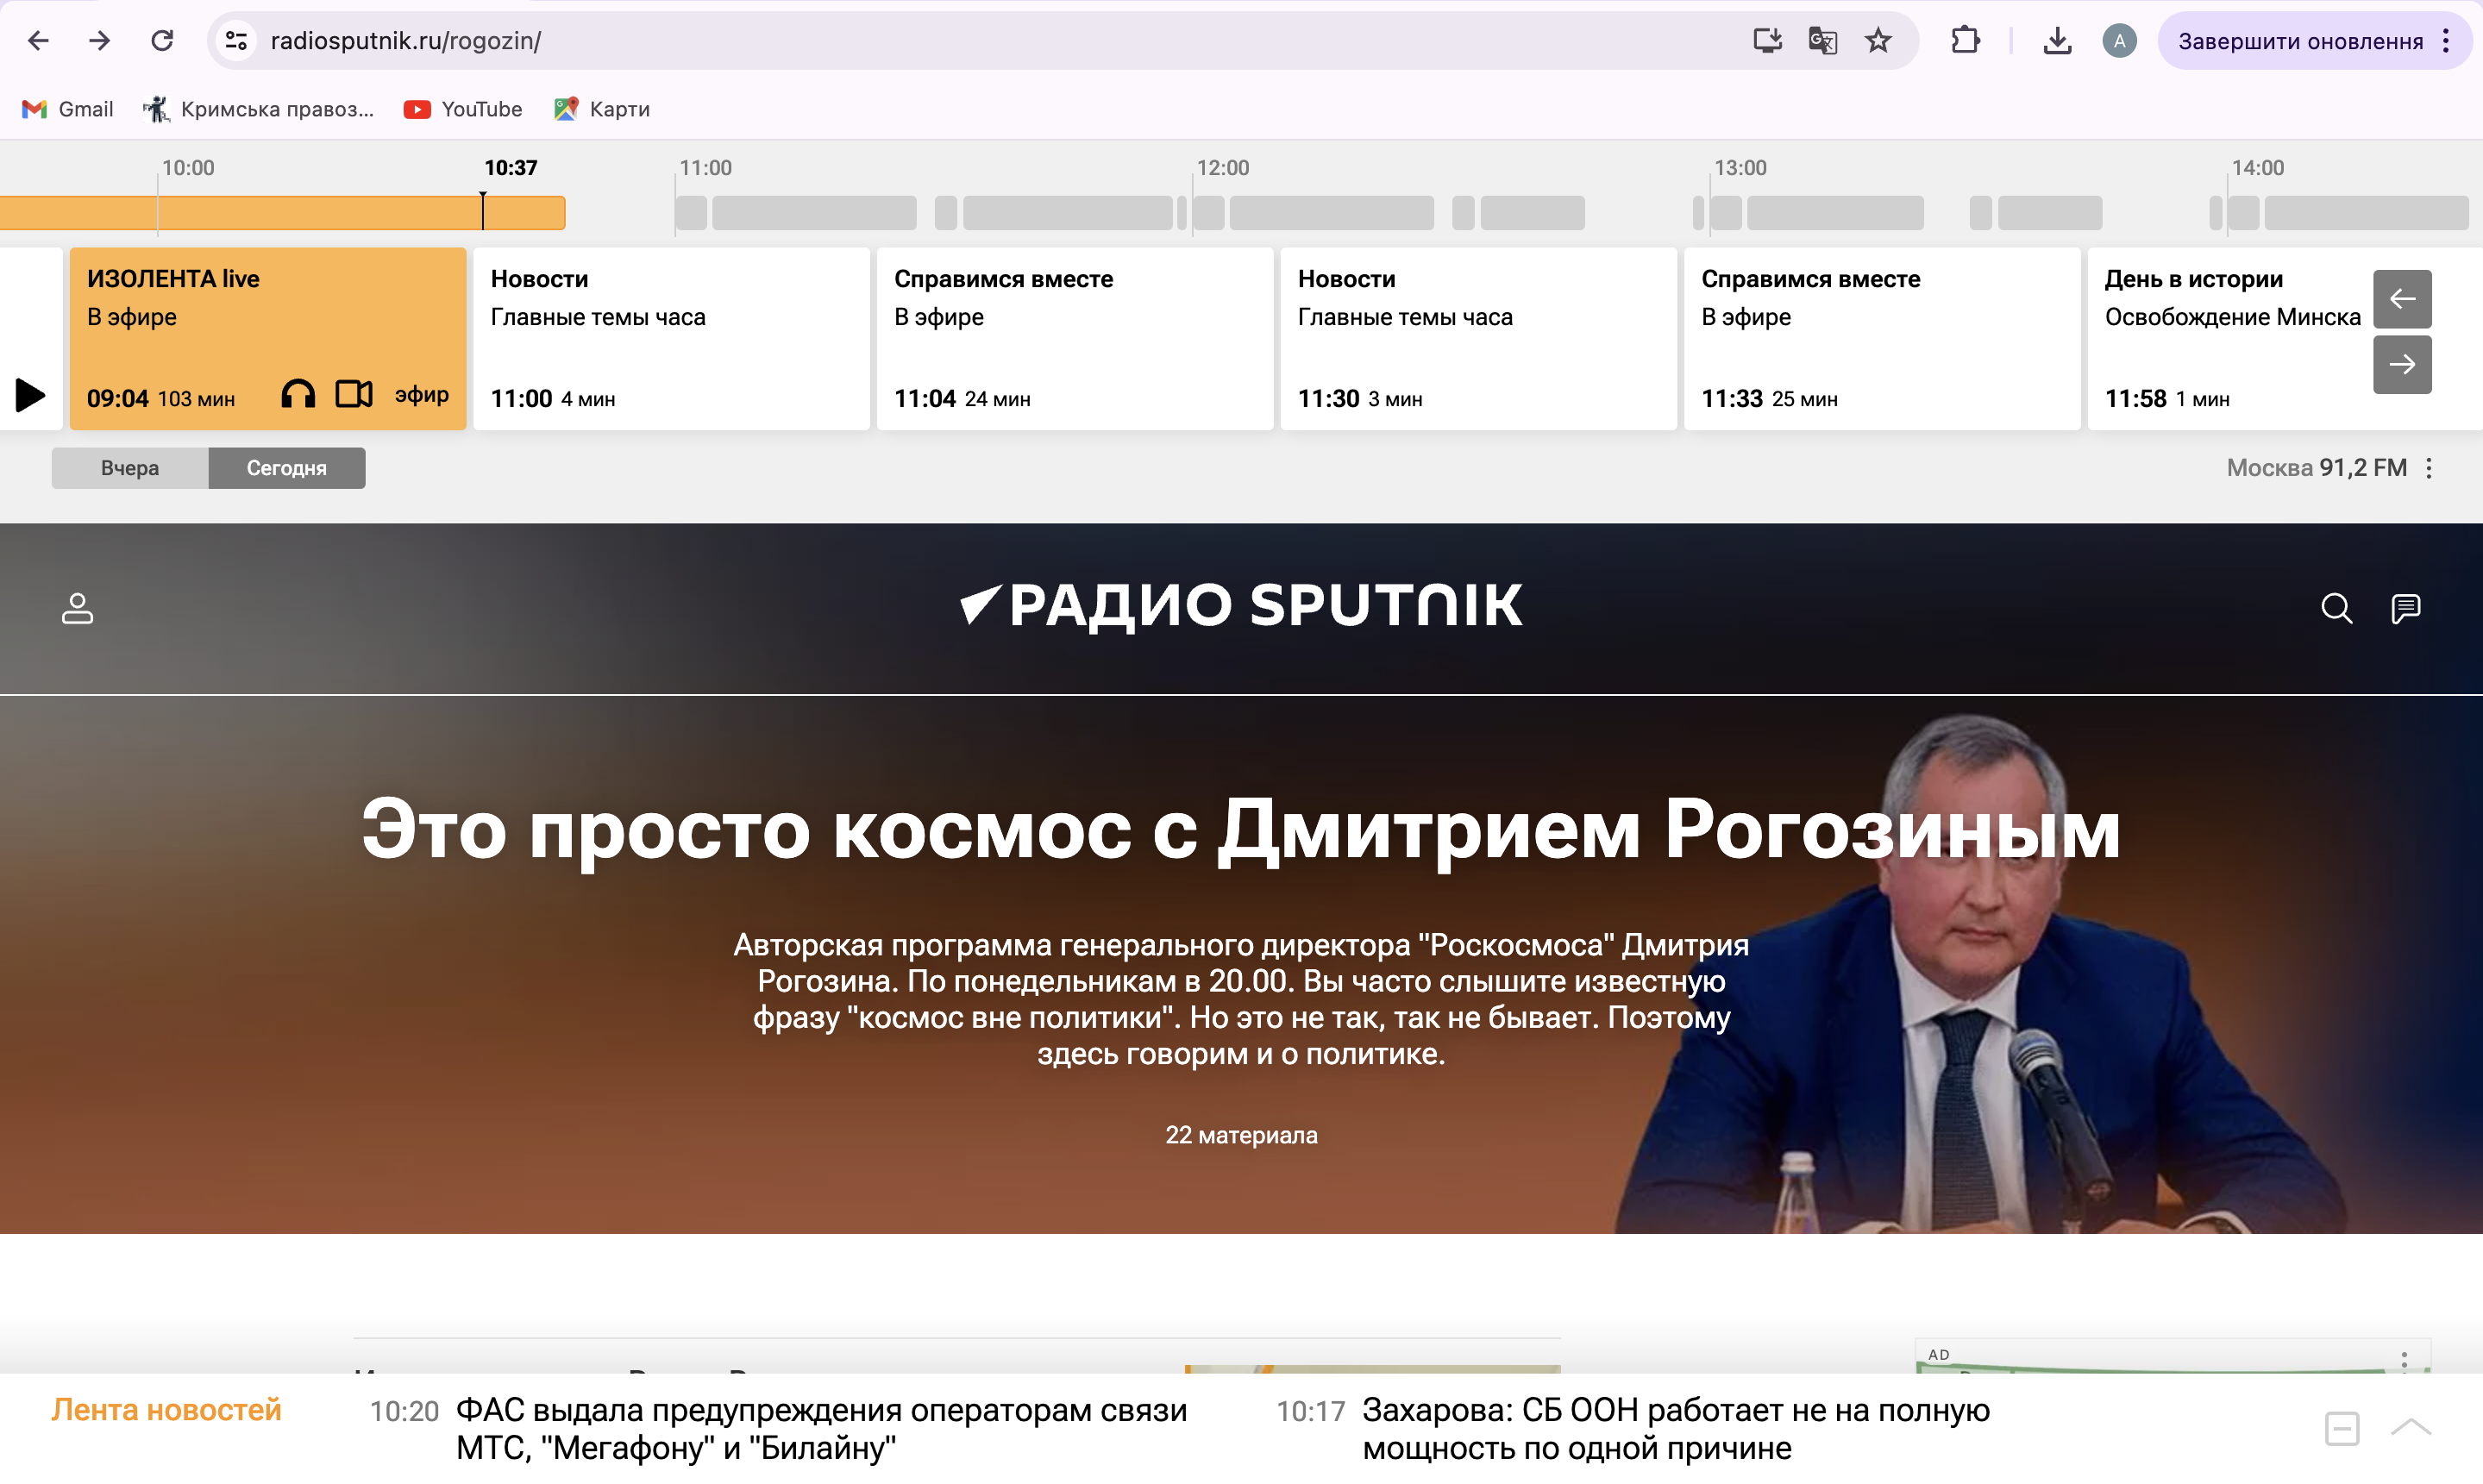2483x1484 pixels.
Task: Click the orange live progress bar
Action: (x=282, y=213)
